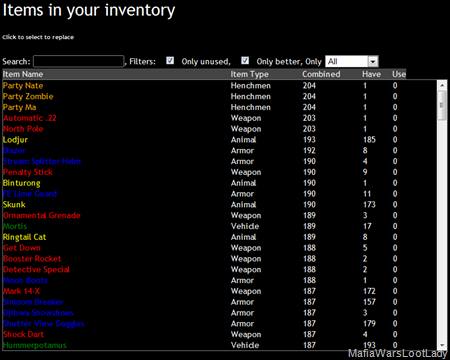Screen dimensions: 450x360
Task: Select Binturong animal
Action: tap(22, 183)
